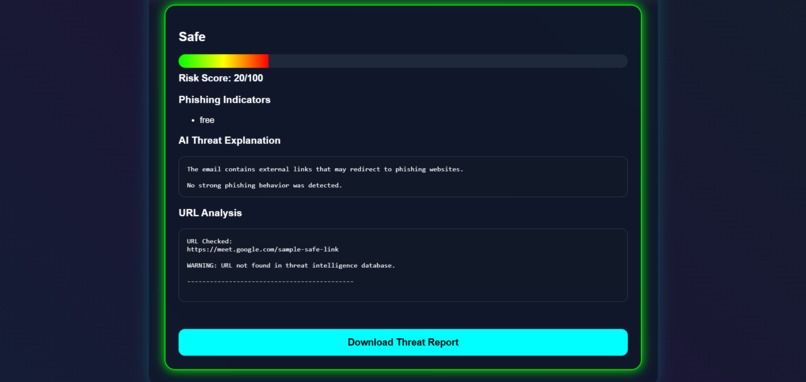The height and width of the screenshot is (382, 806).
Task: Click 'No strong phishing behavior was detected.' line
Action: (264, 185)
